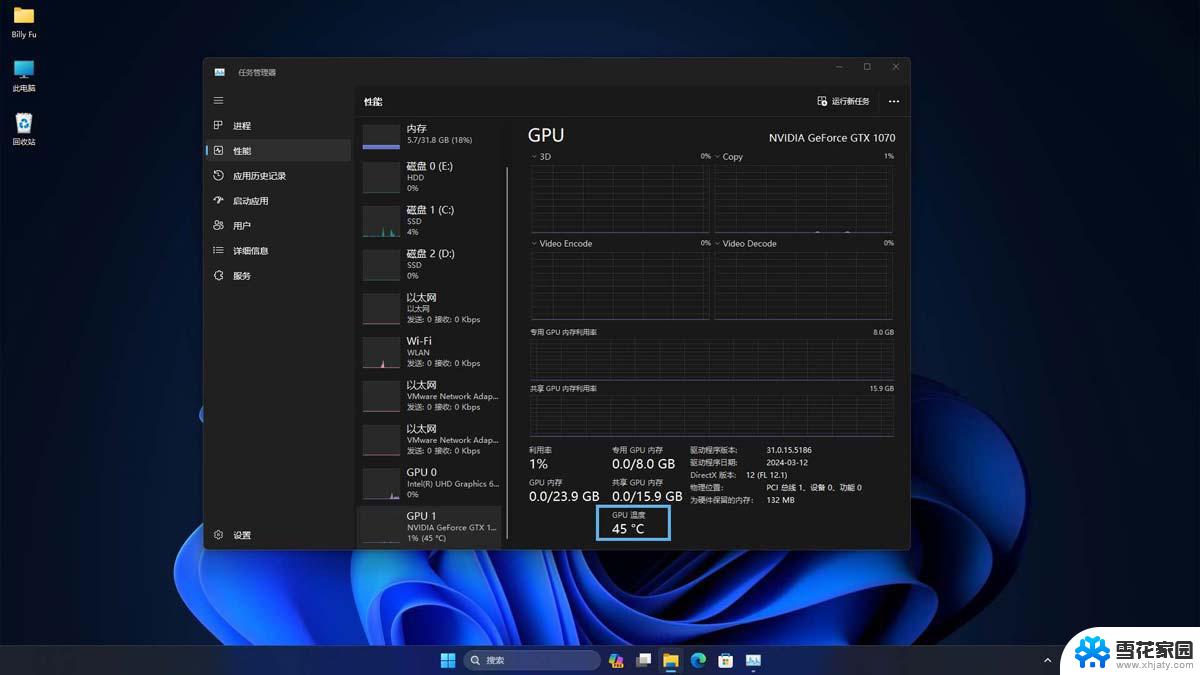Open 回收站 (Recycle Bin) desktop icon

point(24,130)
